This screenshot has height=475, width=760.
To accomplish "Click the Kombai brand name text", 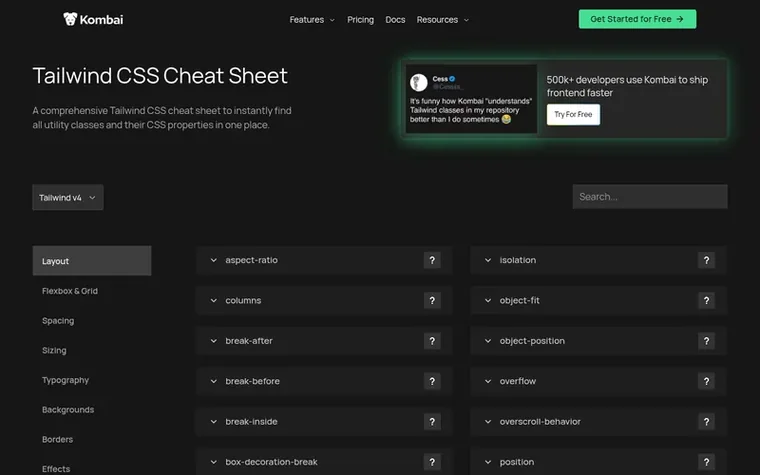I will tap(101, 20).
